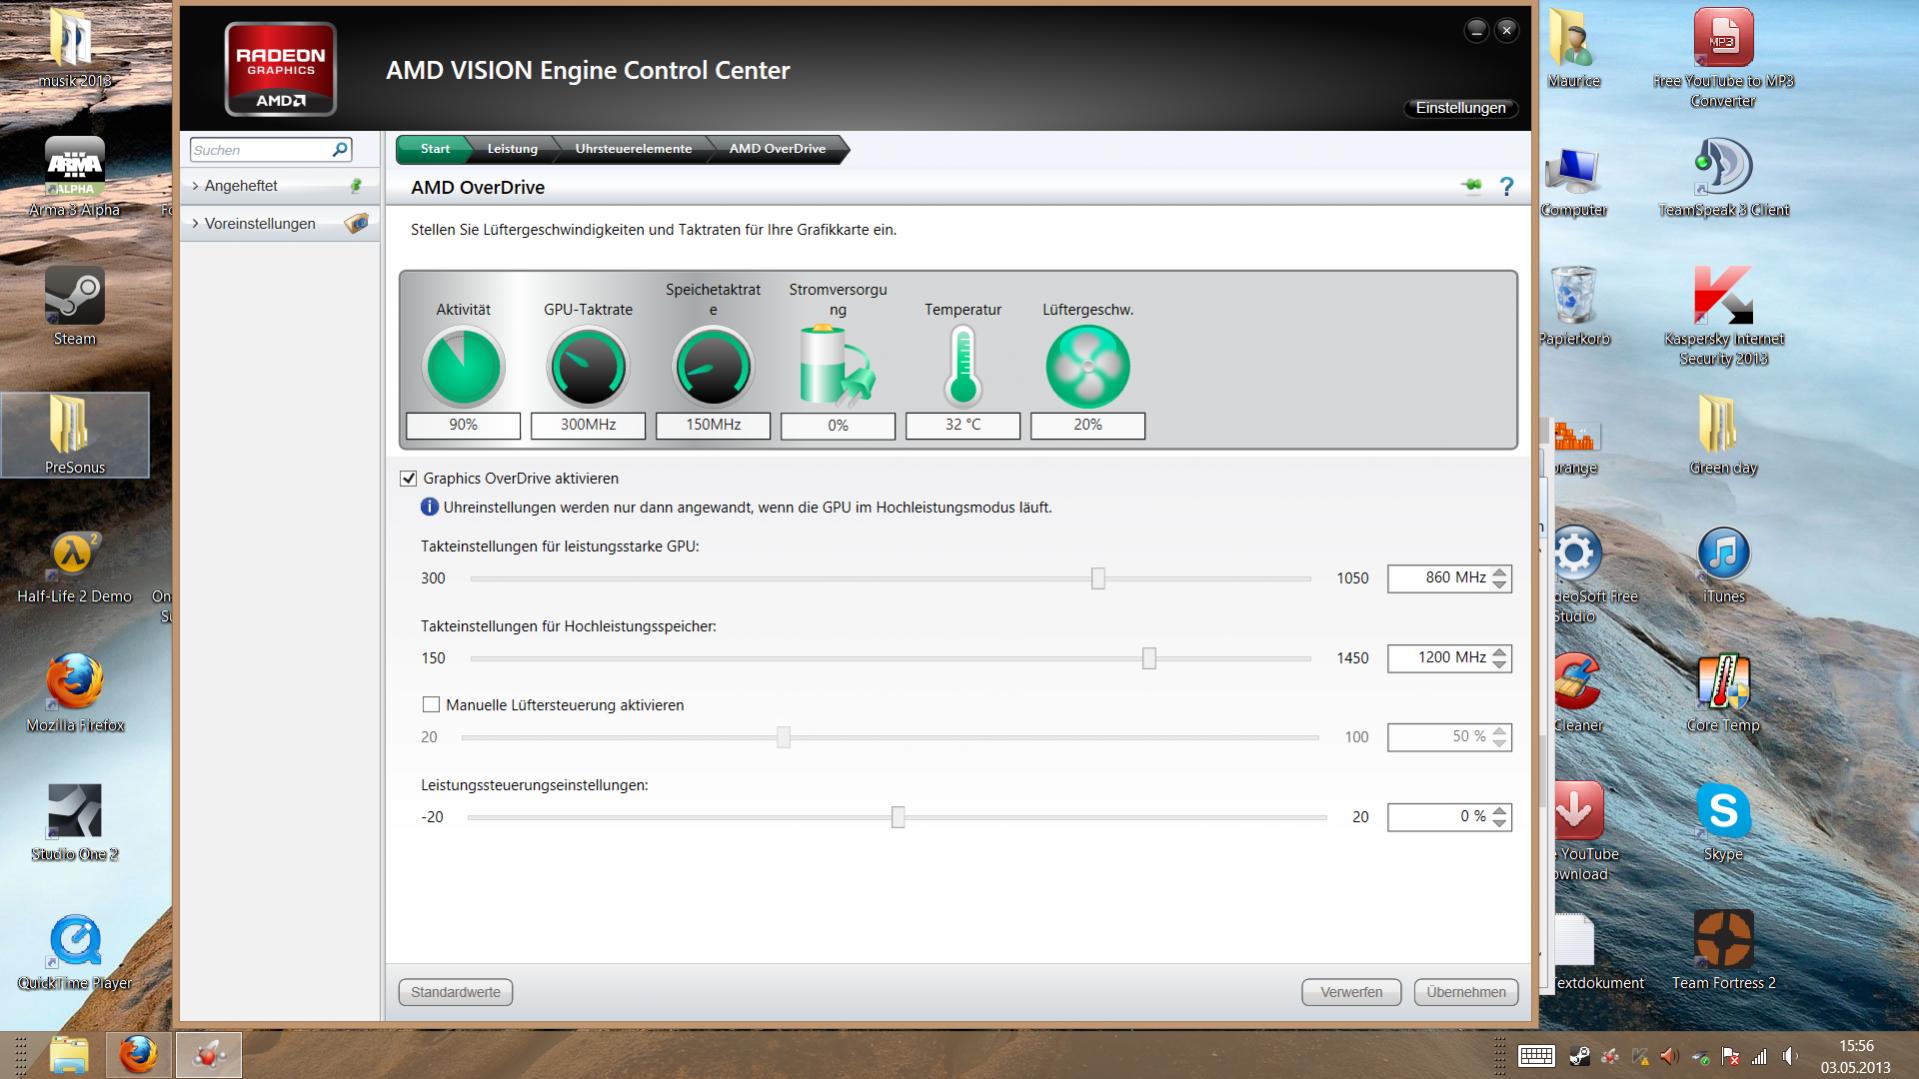This screenshot has height=1079, width=1919.
Task: Open Free YouTube to MP3 Converter icon
Action: click(1723, 58)
